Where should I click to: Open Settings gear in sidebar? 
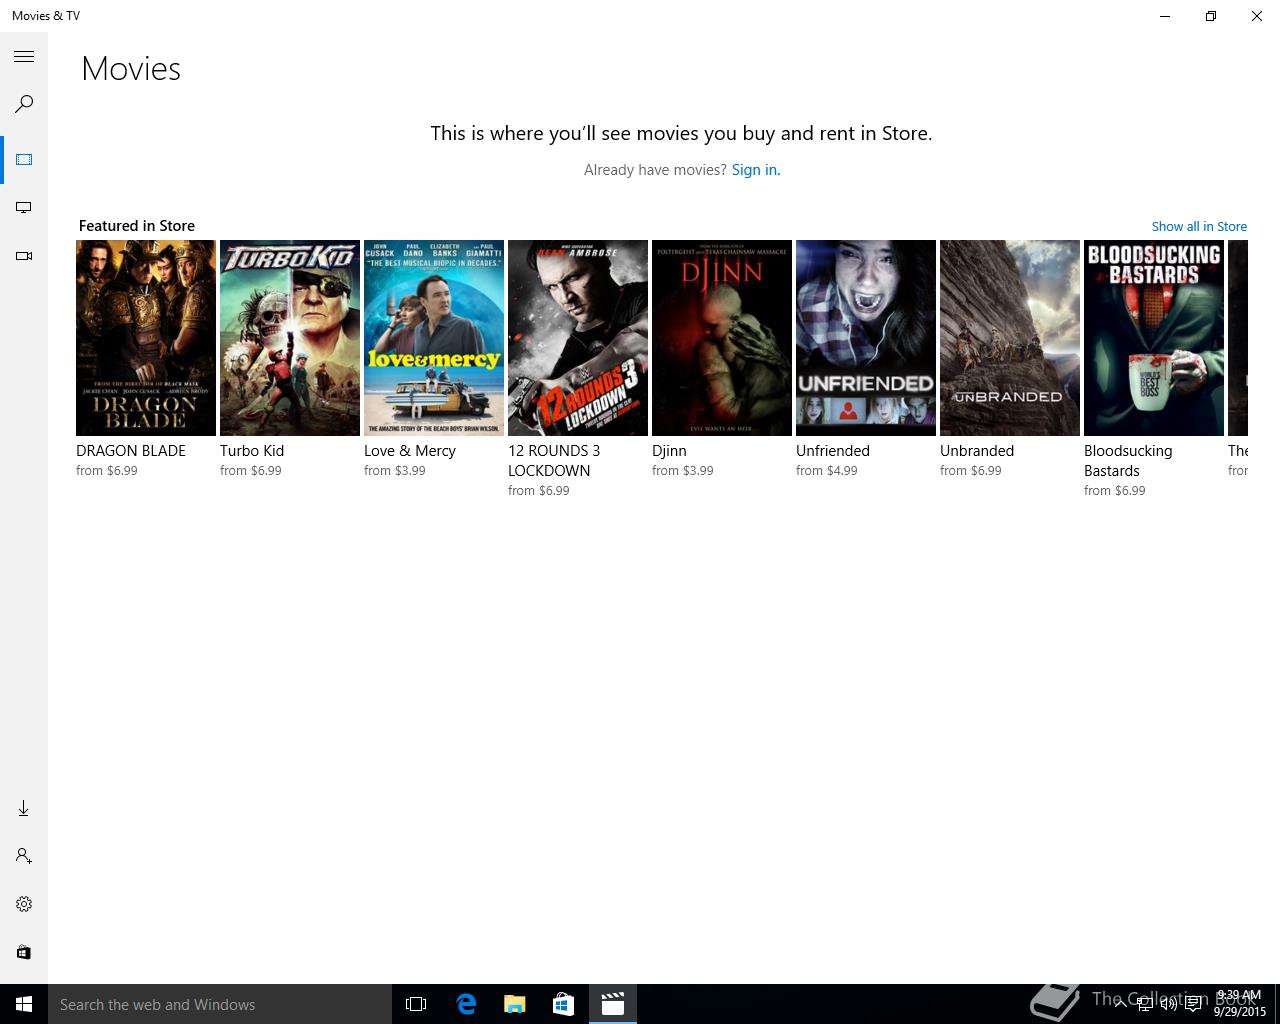click(x=24, y=904)
